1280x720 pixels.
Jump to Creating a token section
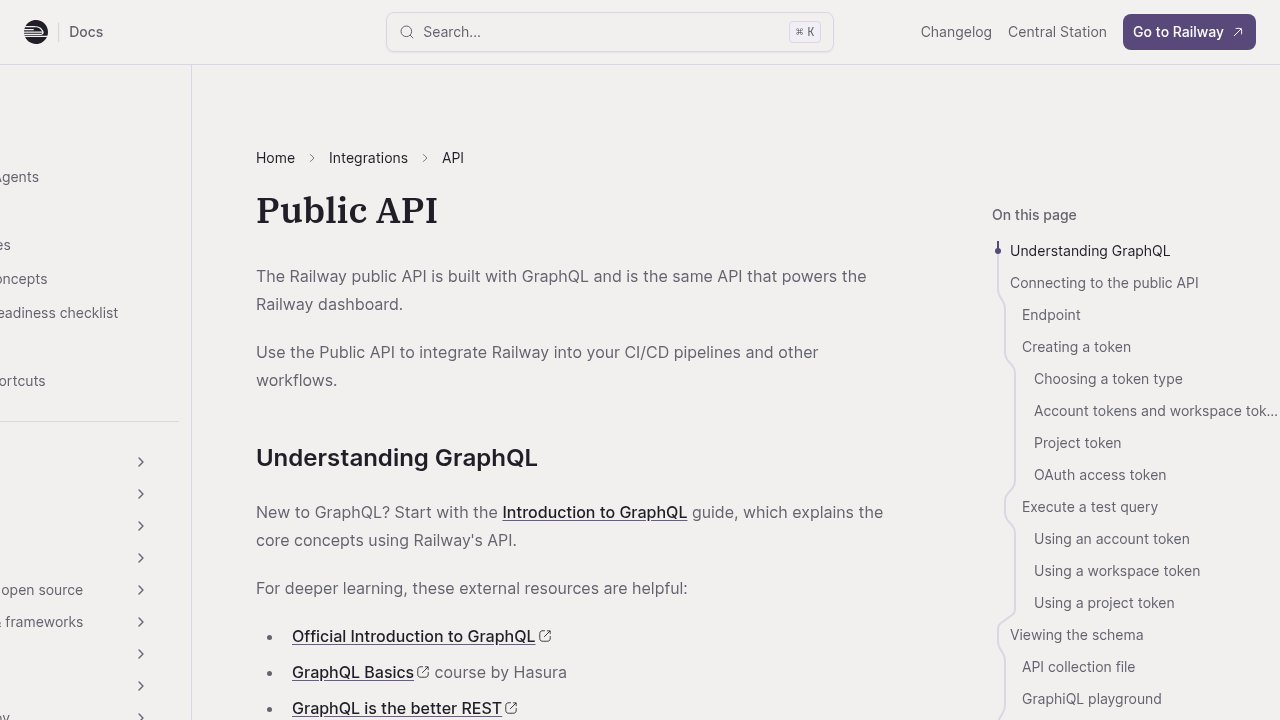pyautogui.click(x=1076, y=347)
